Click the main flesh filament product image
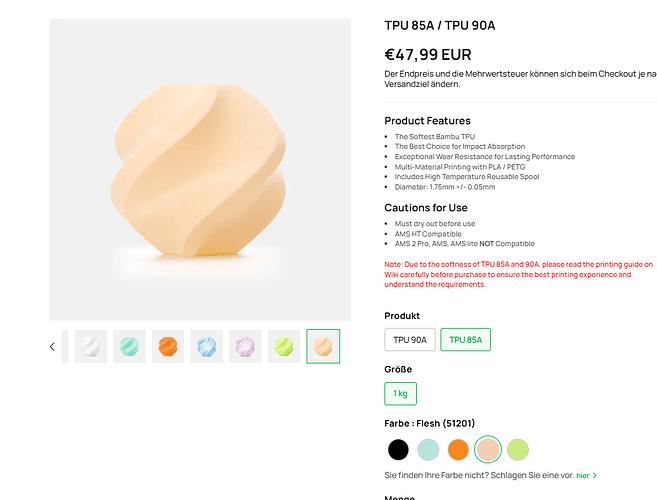The width and height of the screenshot is (657, 500). (200, 170)
